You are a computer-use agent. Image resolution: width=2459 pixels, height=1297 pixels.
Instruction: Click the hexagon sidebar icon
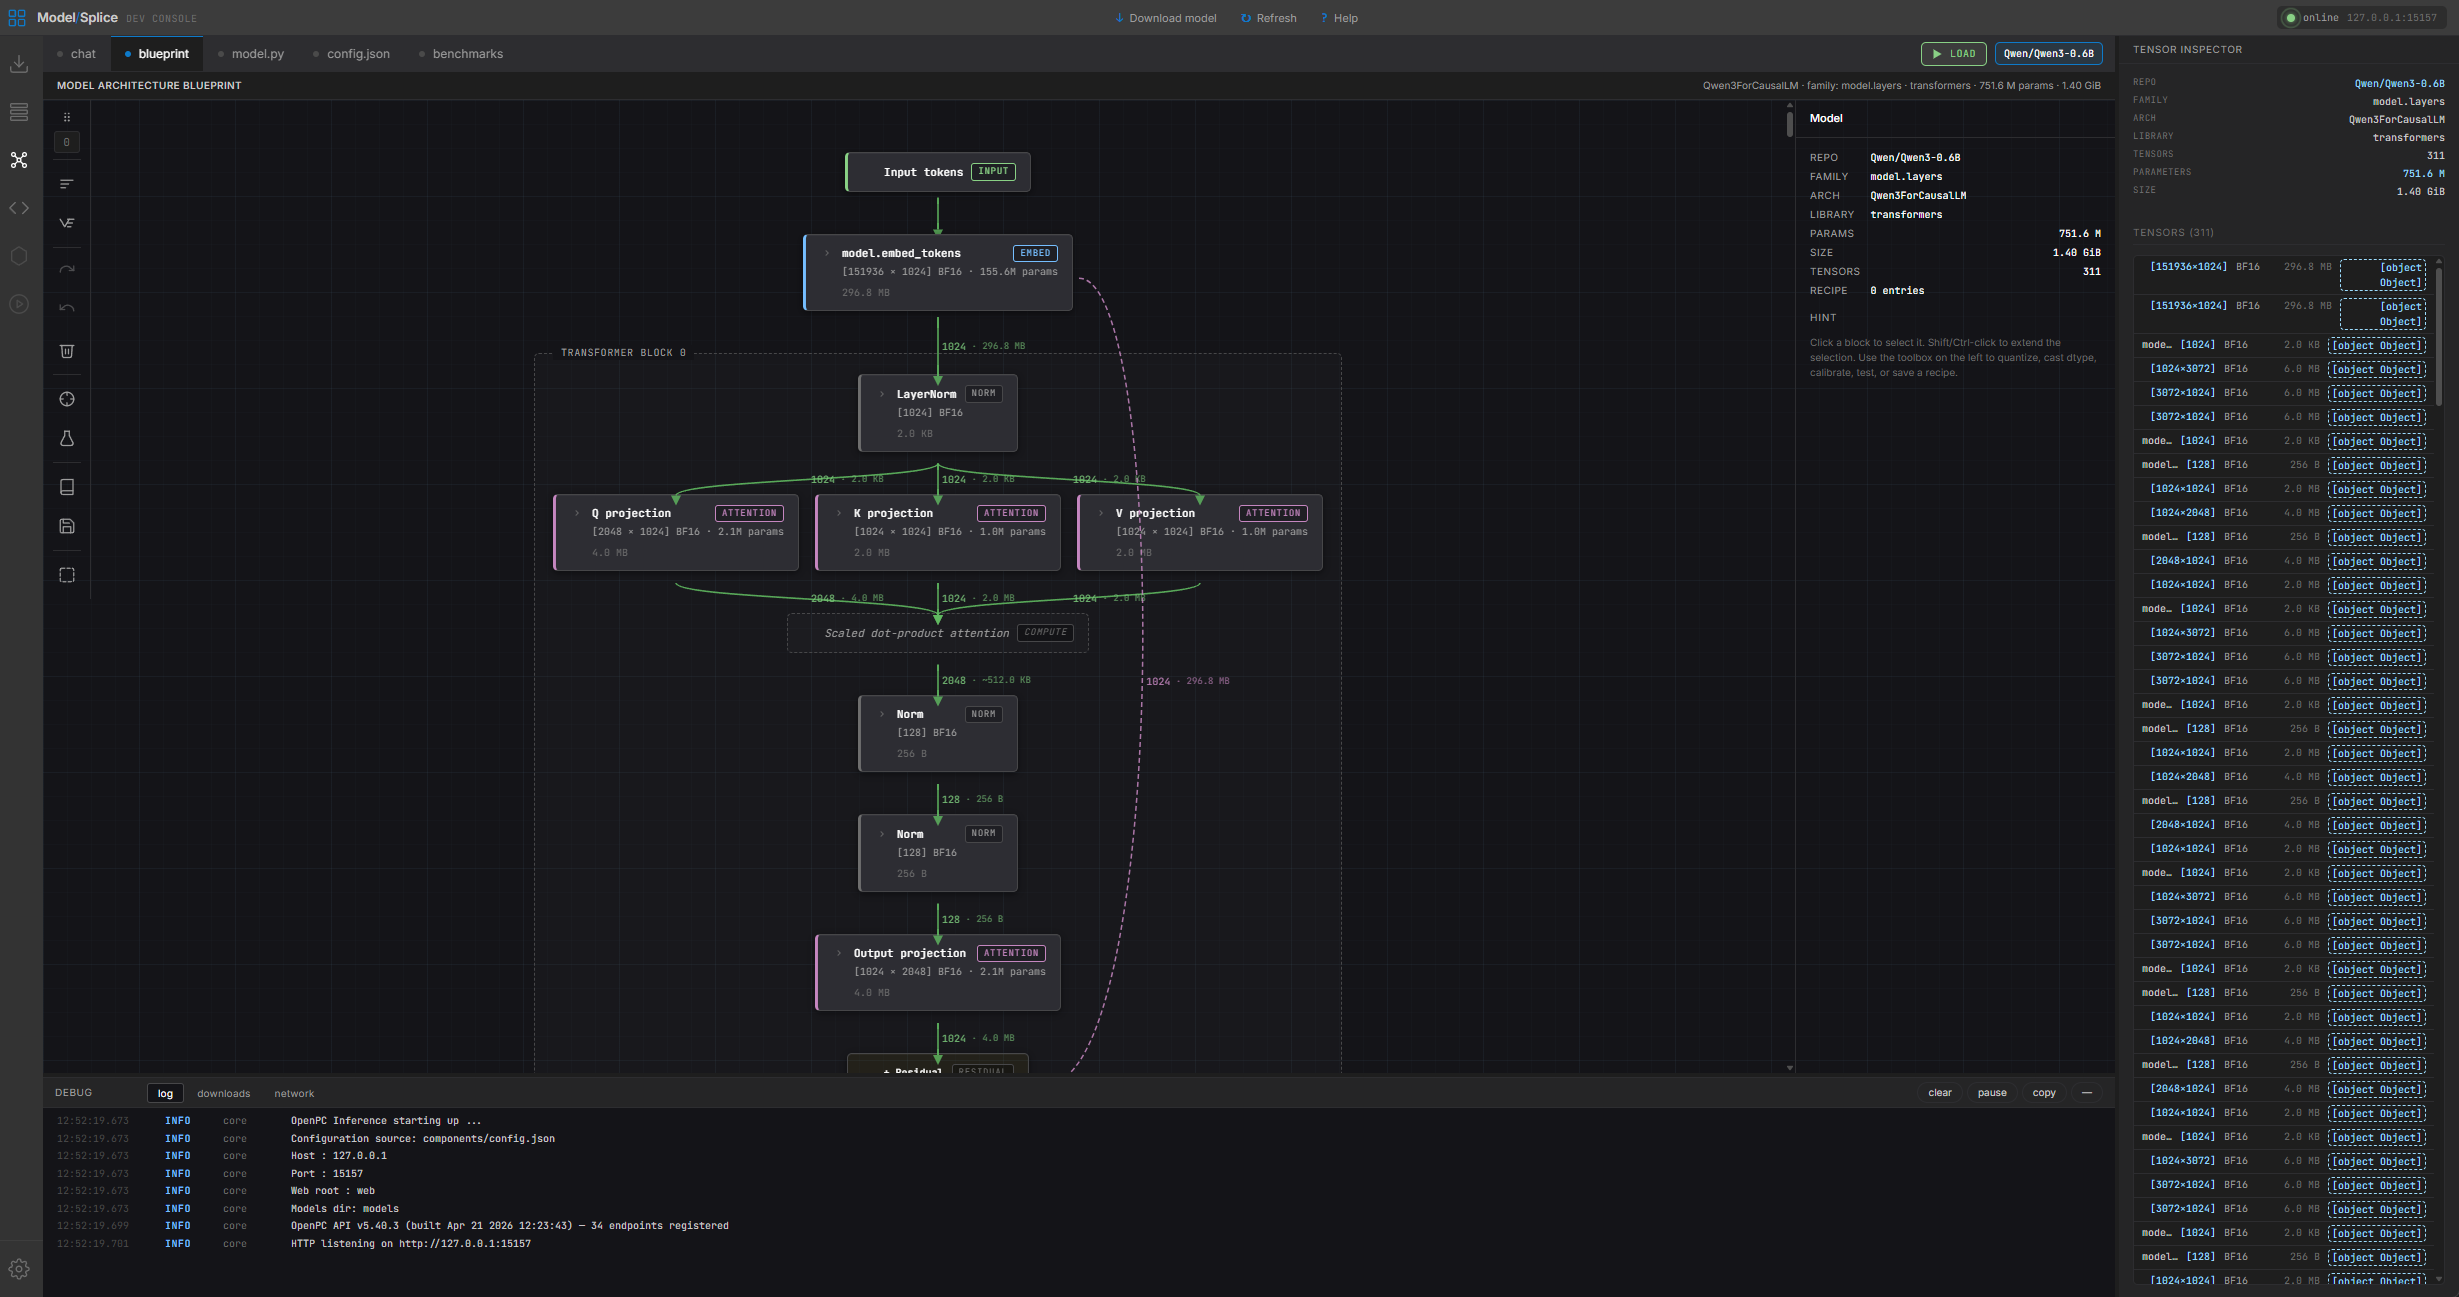click(19, 256)
